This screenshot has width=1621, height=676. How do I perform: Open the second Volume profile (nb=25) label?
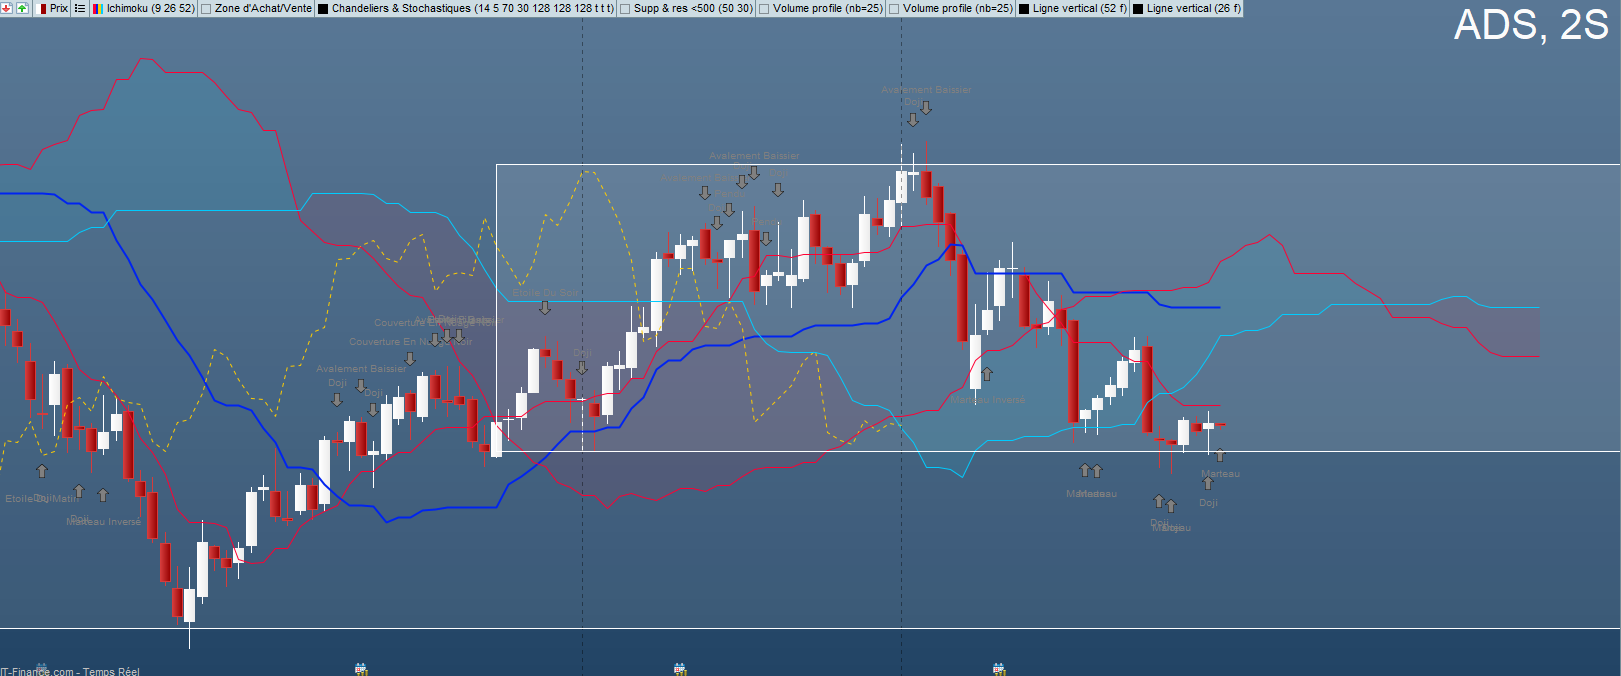click(x=957, y=8)
